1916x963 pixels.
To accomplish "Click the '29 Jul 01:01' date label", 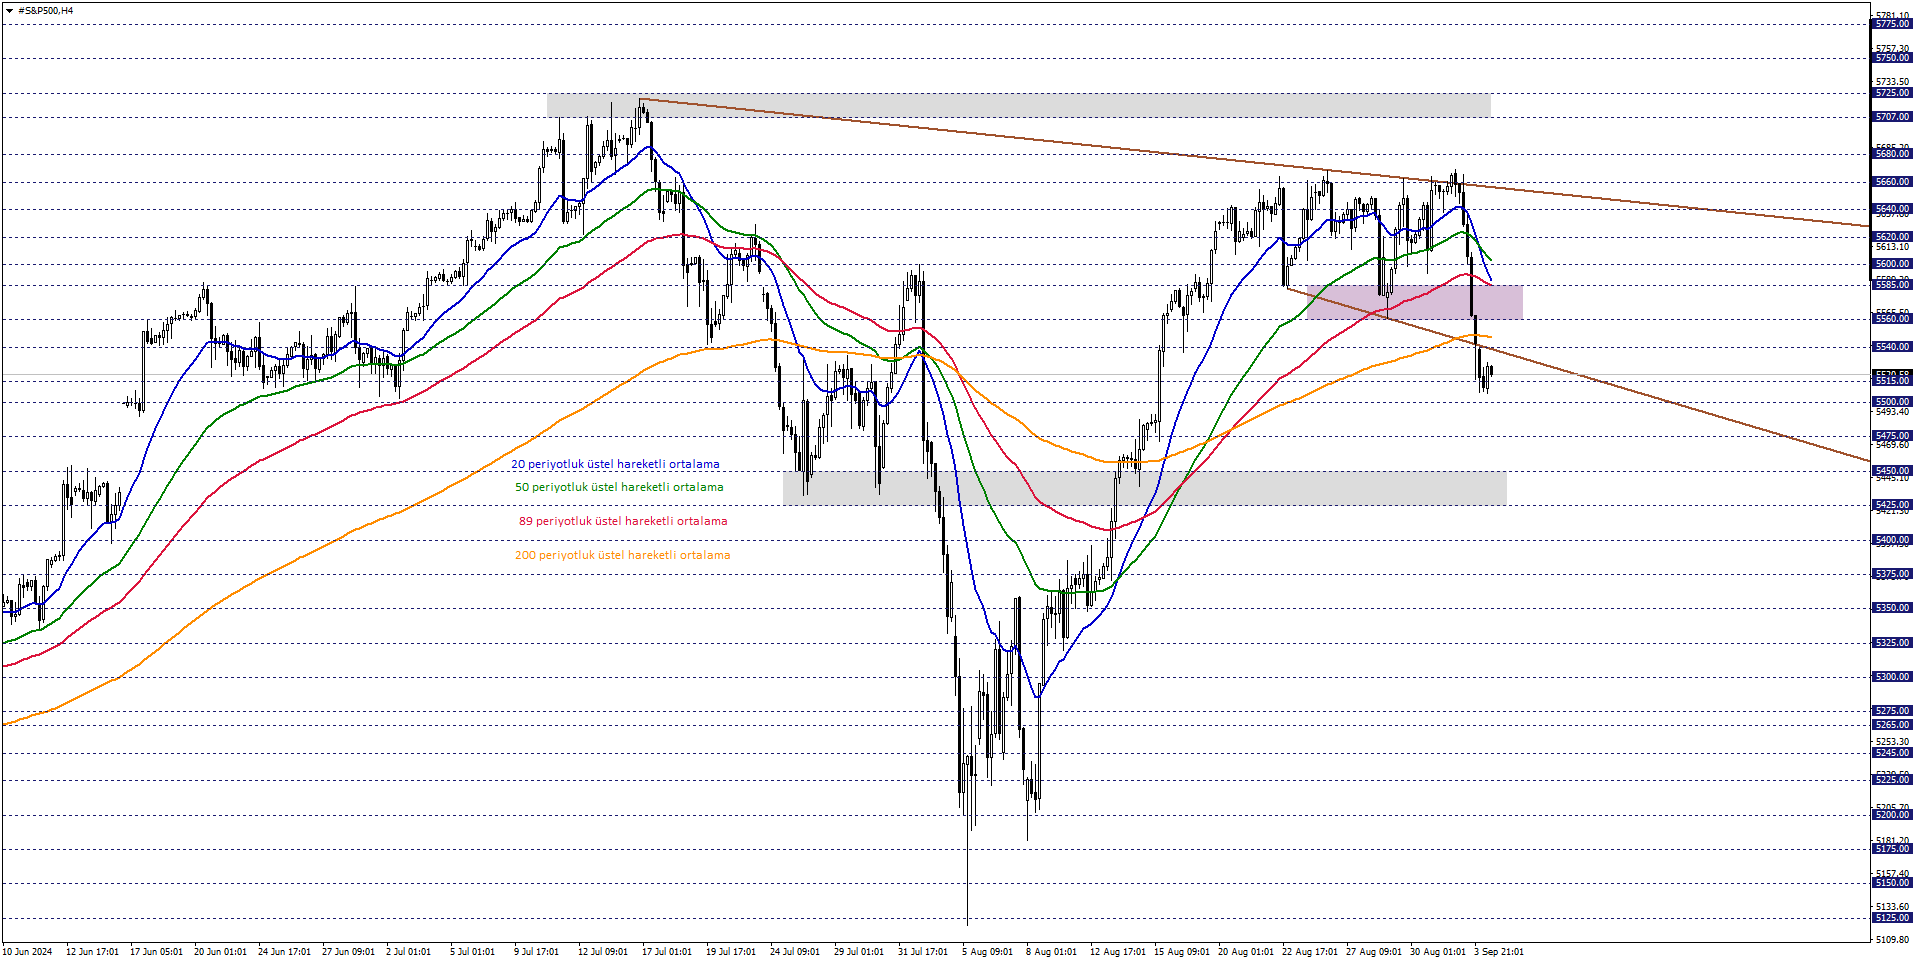I will pyautogui.click(x=859, y=952).
